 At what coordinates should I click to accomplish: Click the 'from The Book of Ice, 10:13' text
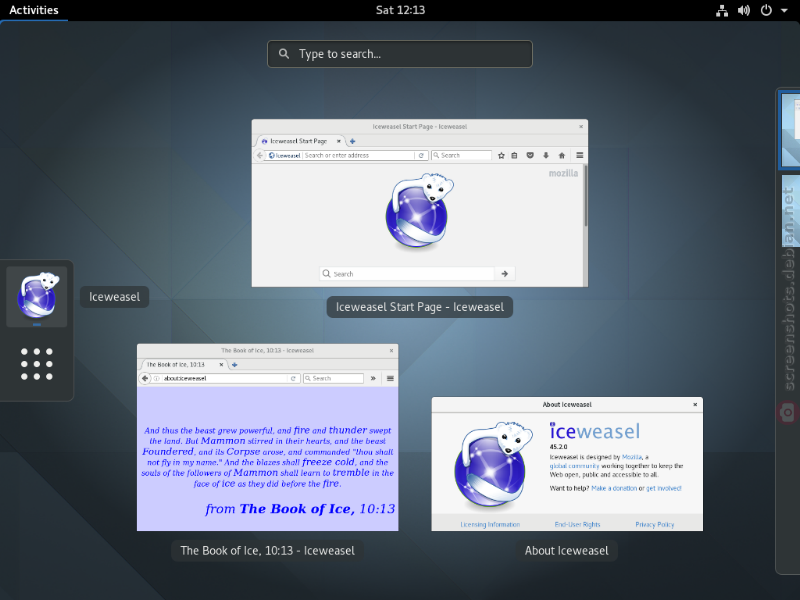300,509
